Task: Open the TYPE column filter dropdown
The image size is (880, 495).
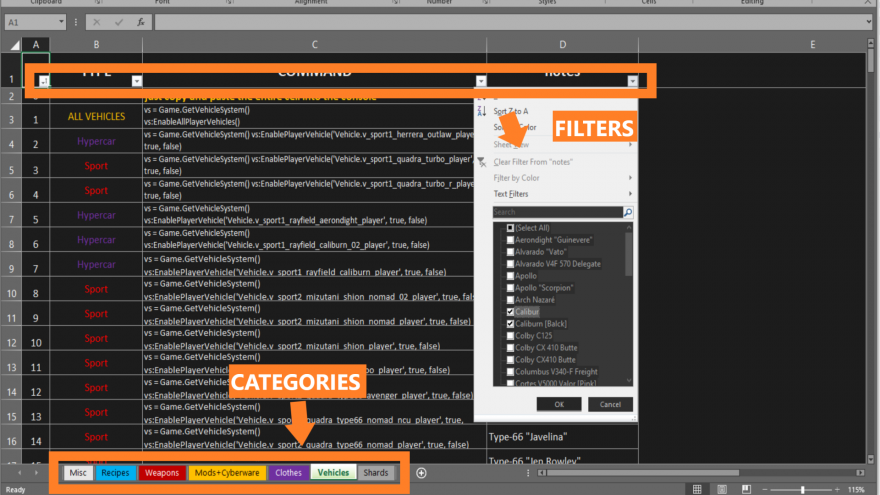Action: [137, 81]
